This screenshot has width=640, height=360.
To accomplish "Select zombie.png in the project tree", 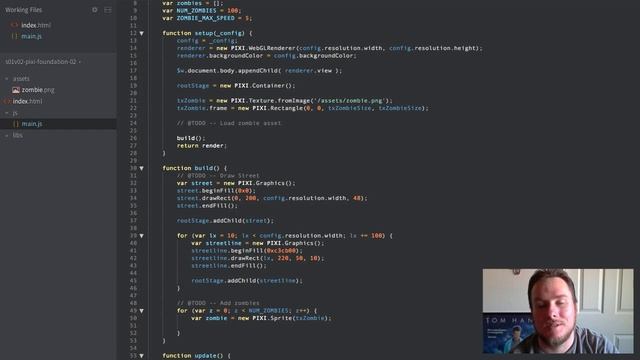I will 38,90.
